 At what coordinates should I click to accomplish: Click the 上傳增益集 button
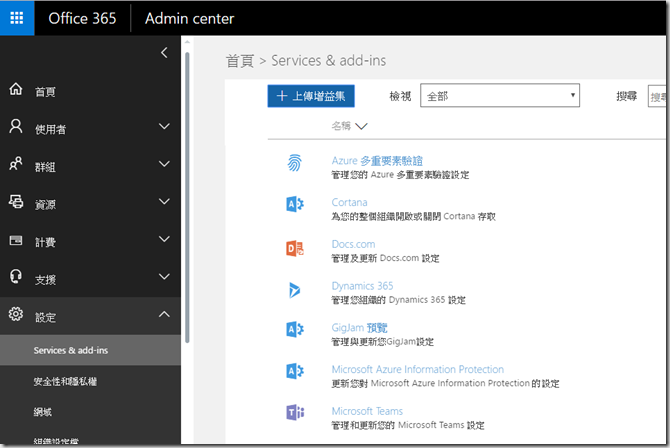311,96
